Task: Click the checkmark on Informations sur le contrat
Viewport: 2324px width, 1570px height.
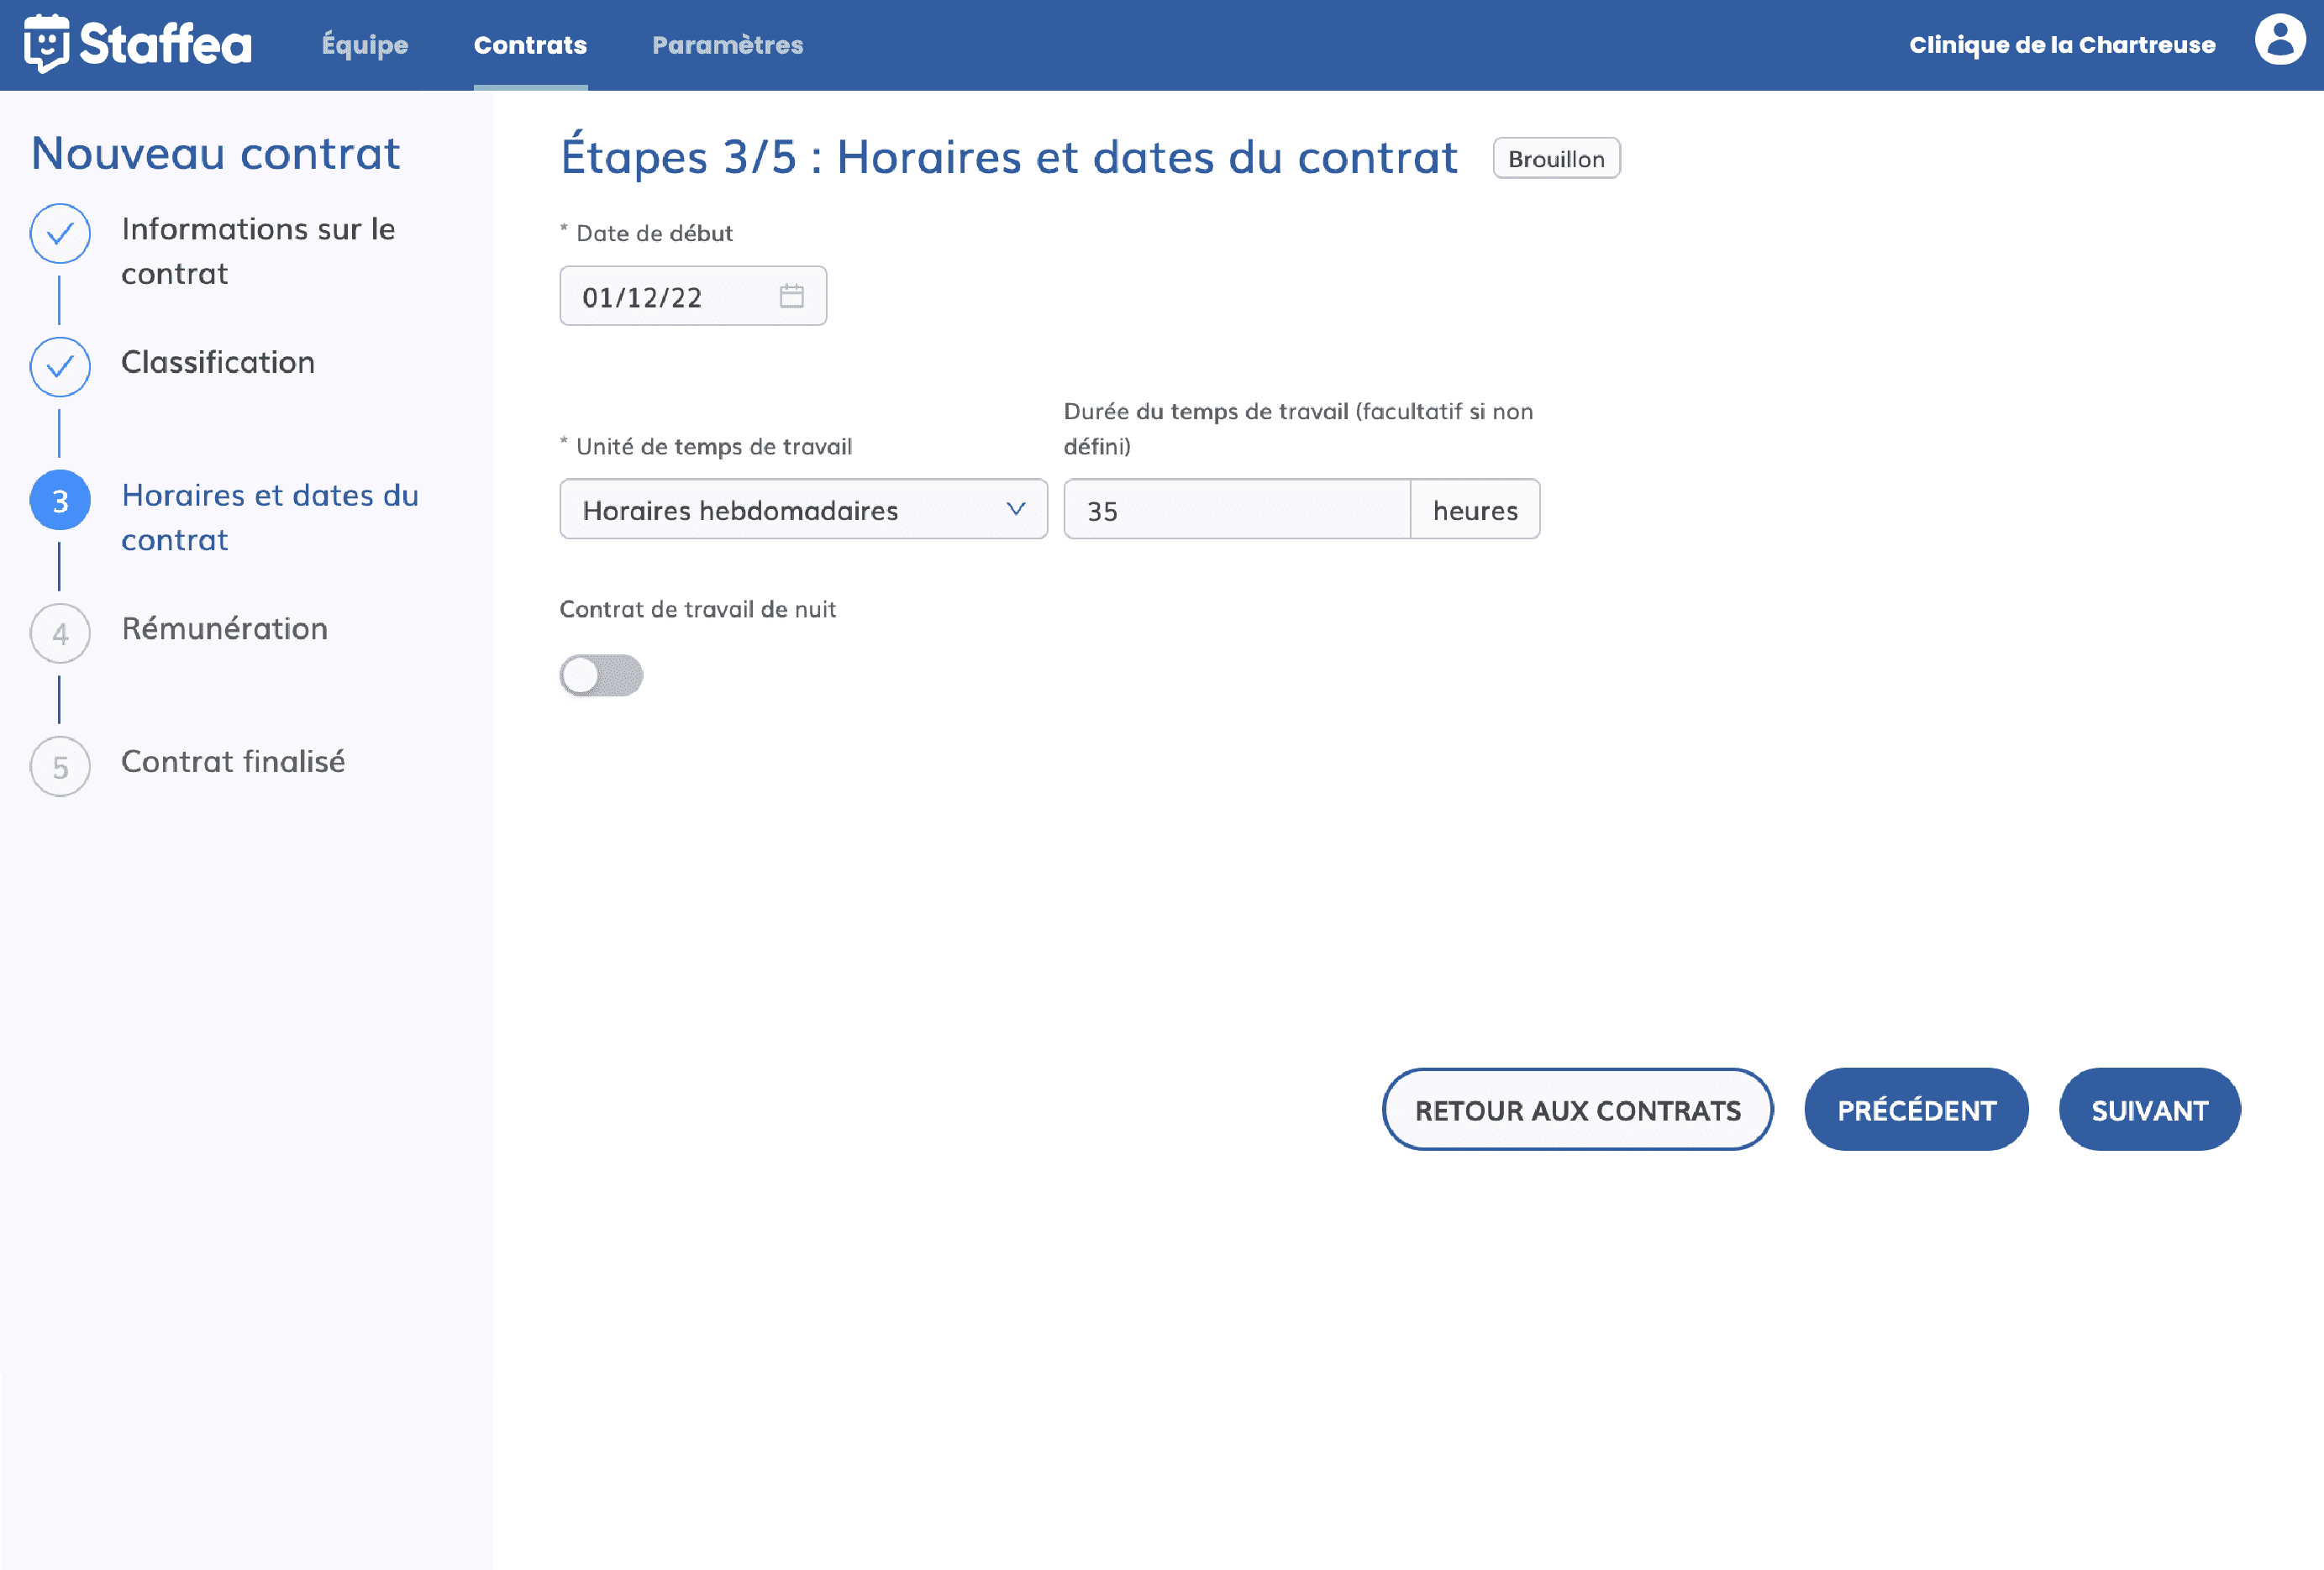Action: point(60,234)
